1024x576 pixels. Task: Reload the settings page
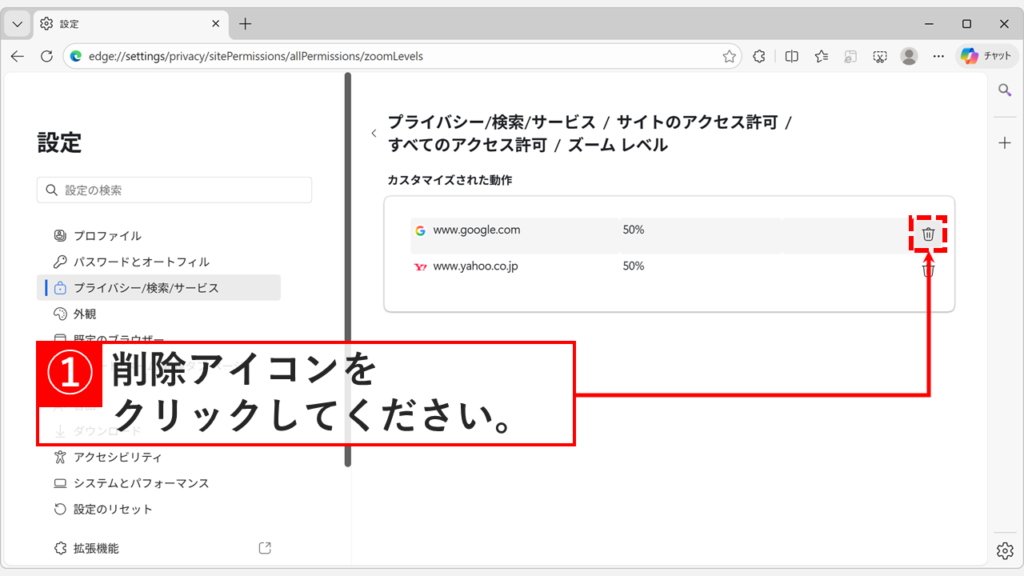[x=46, y=57]
